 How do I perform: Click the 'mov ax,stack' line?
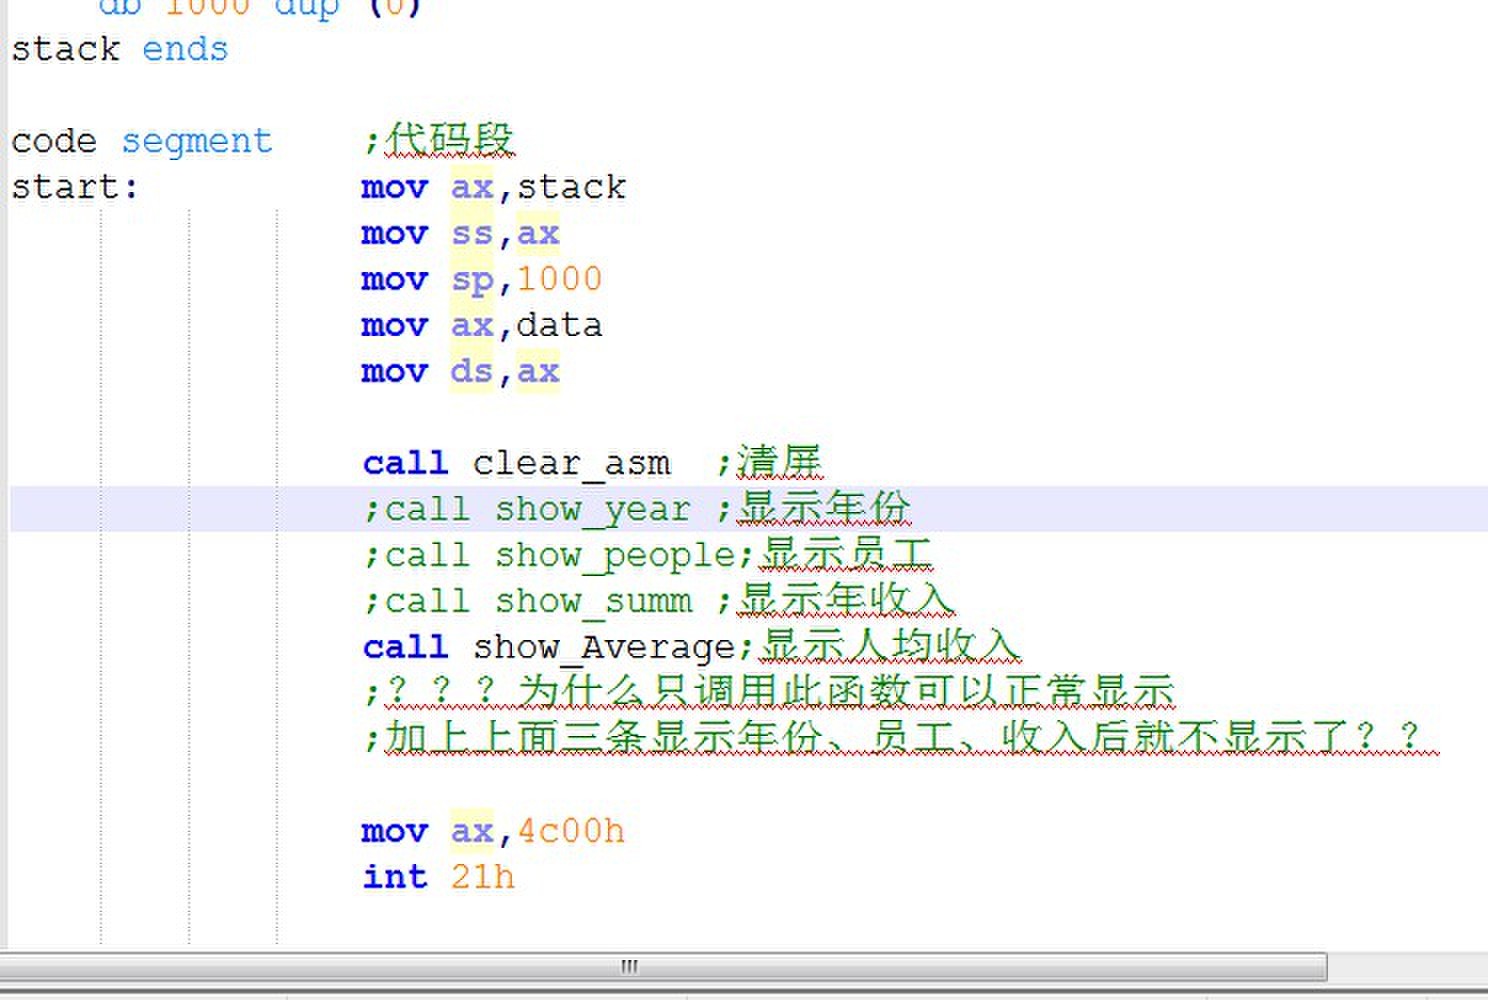pos(493,187)
